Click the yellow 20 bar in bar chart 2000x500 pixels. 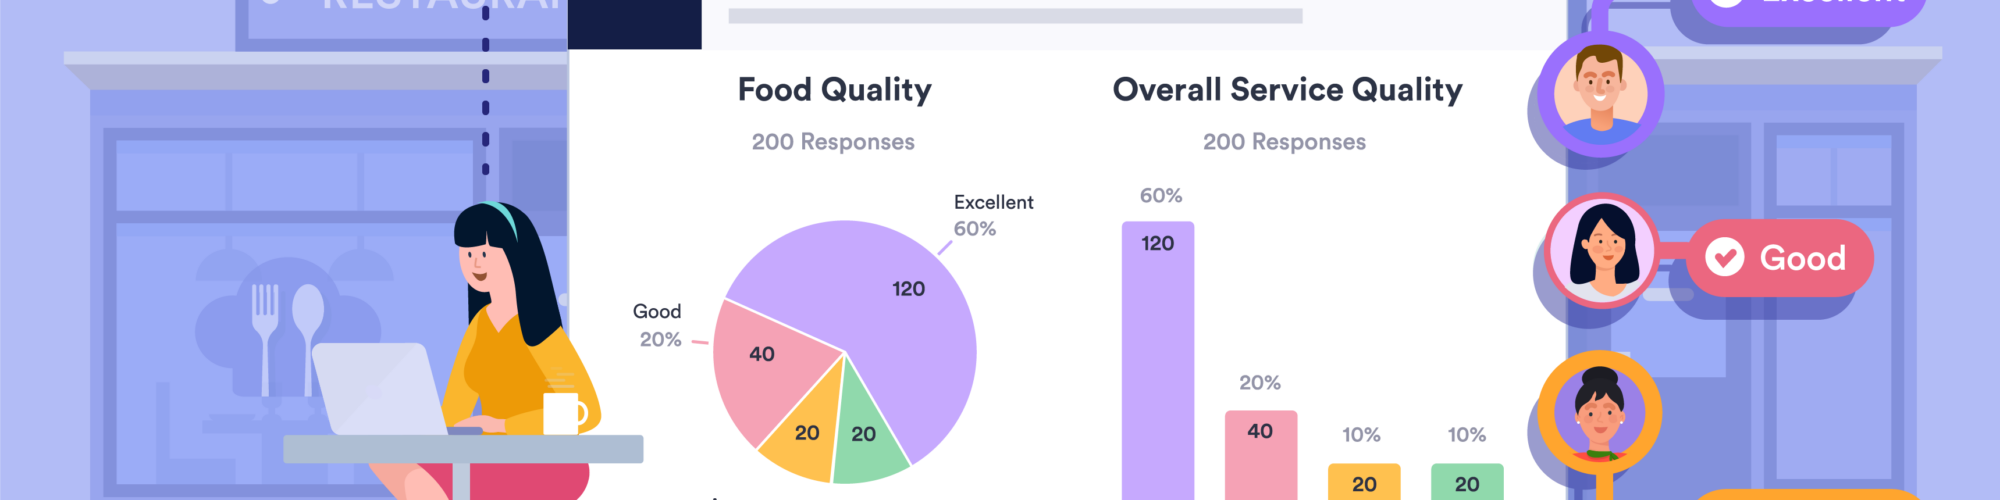tap(1364, 482)
